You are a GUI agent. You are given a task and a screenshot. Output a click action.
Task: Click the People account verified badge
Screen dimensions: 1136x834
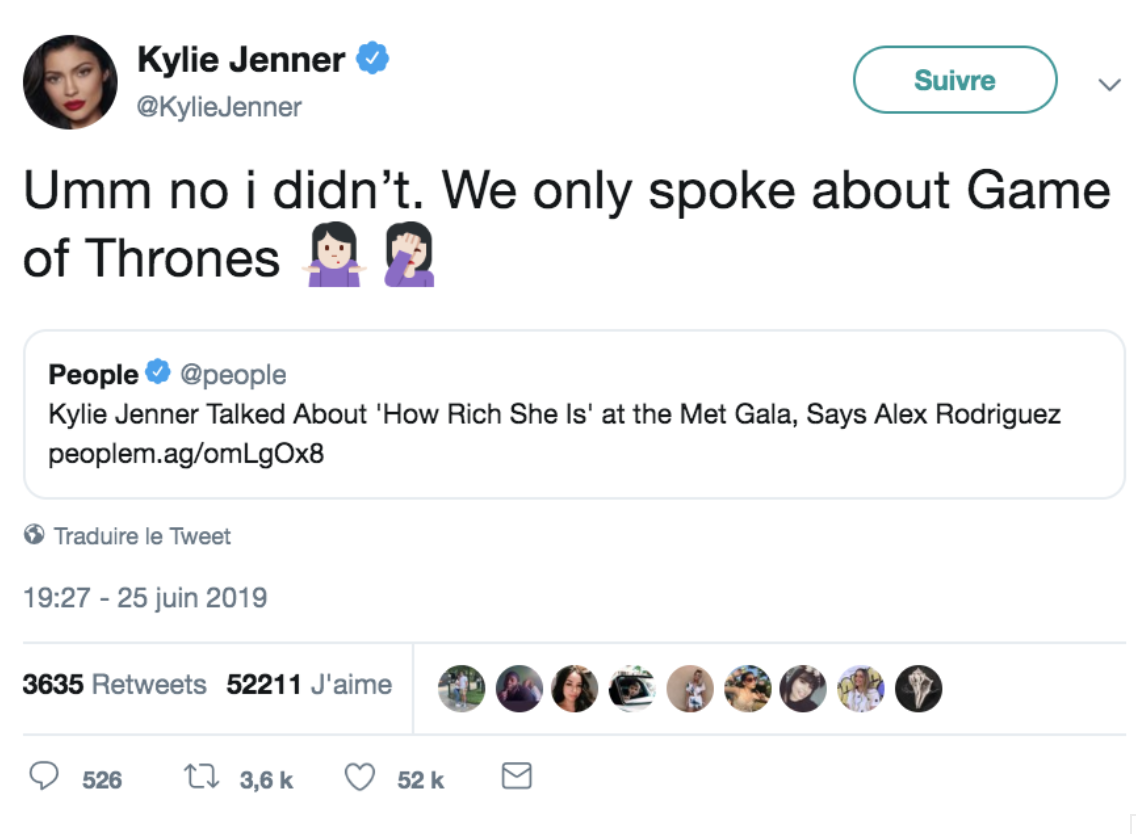click(x=158, y=374)
